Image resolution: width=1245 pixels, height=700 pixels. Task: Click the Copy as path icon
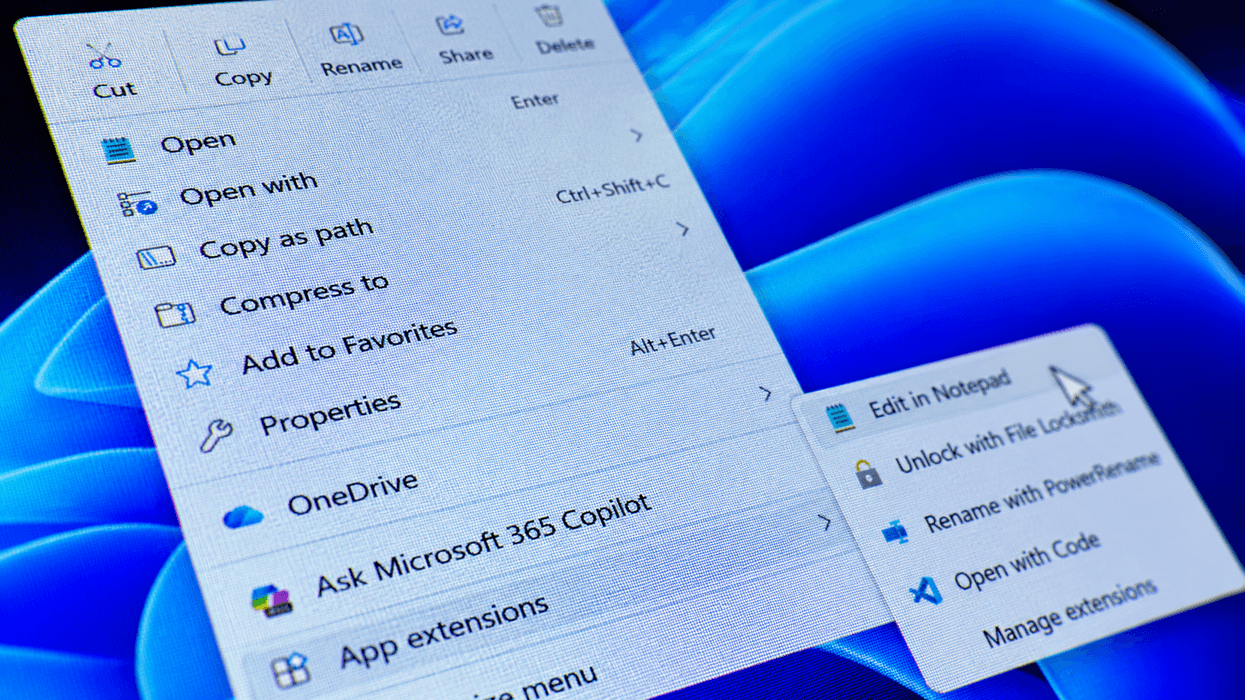pyautogui.click(x=156, y=258)
